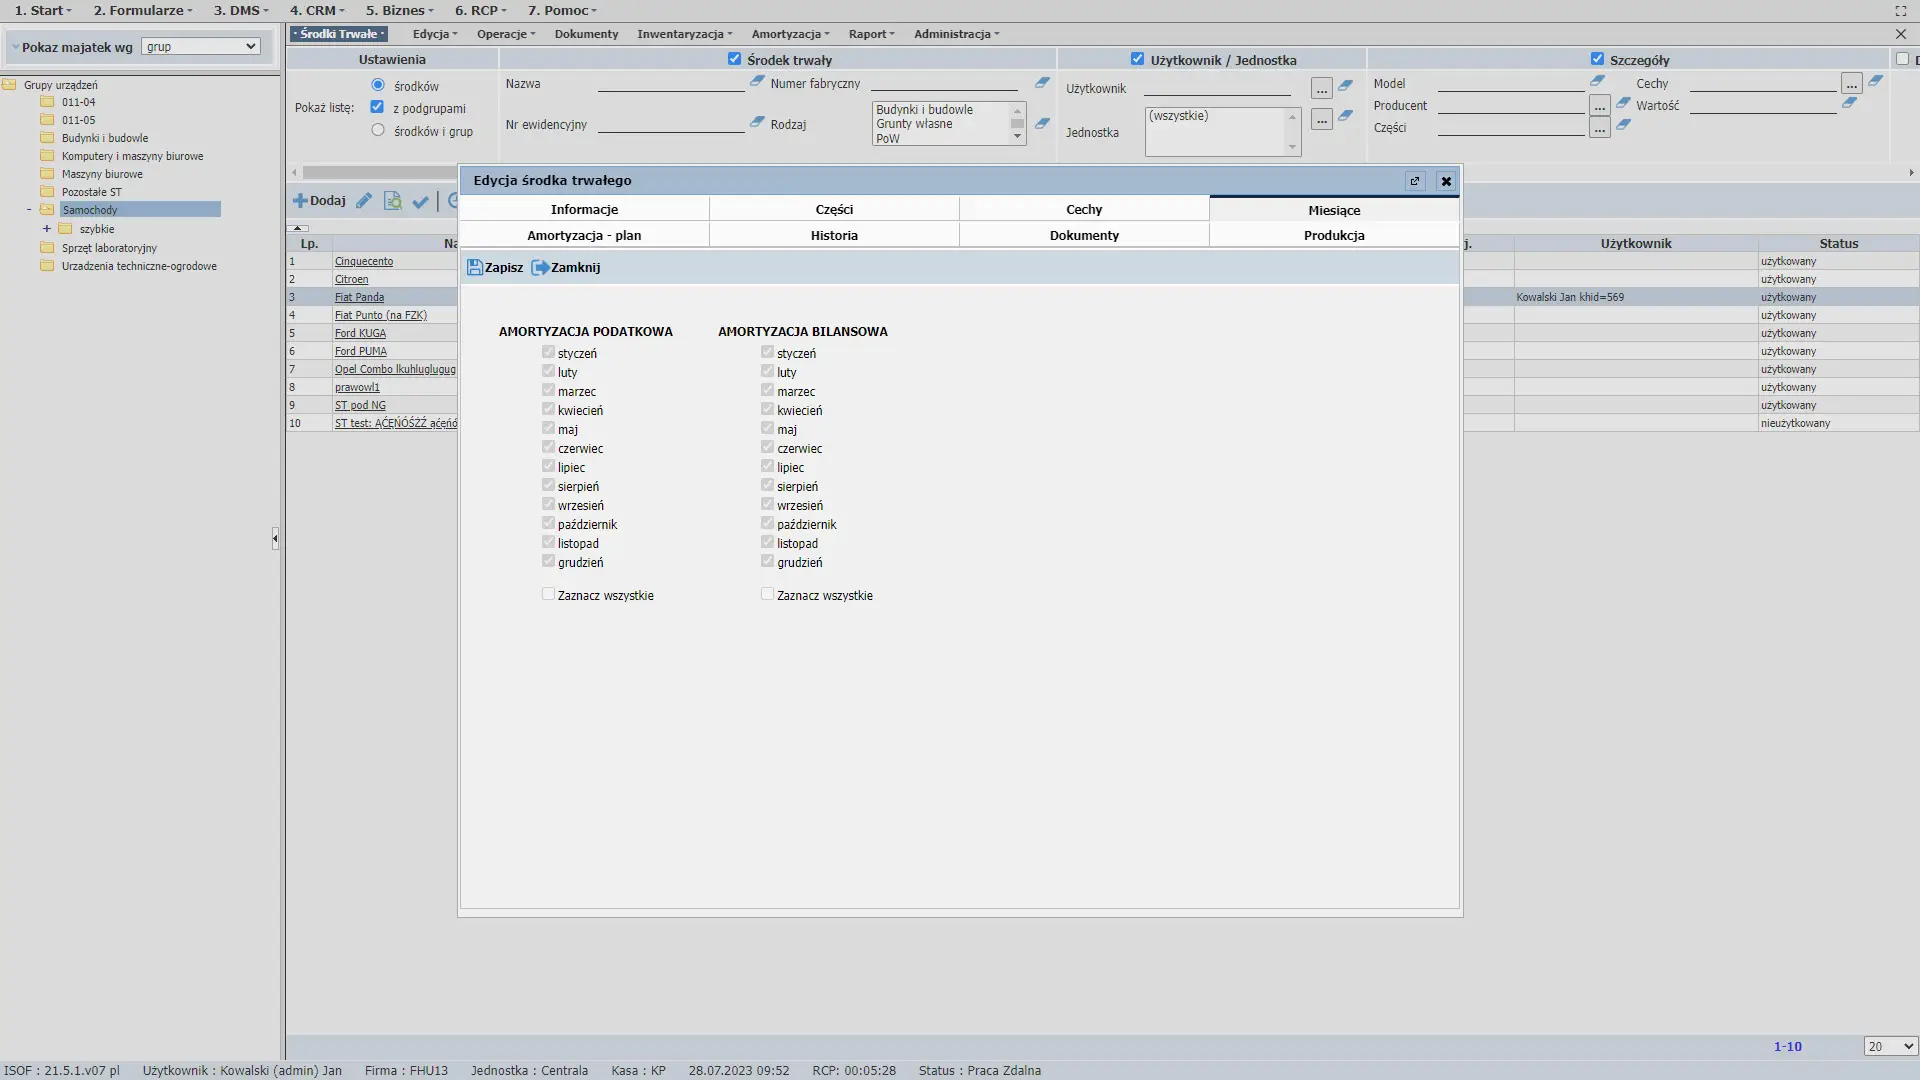
Task: Switch to the Amortyzacja - plan tab
Action: pyautogui.click(x=584, y=236)
